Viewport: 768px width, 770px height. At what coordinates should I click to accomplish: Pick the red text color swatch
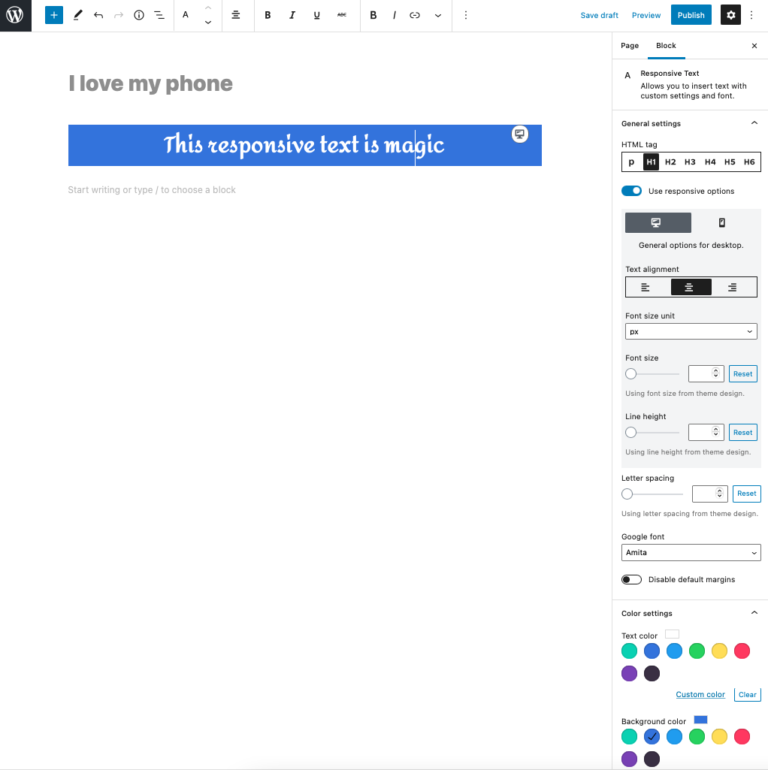pos(742,651)
